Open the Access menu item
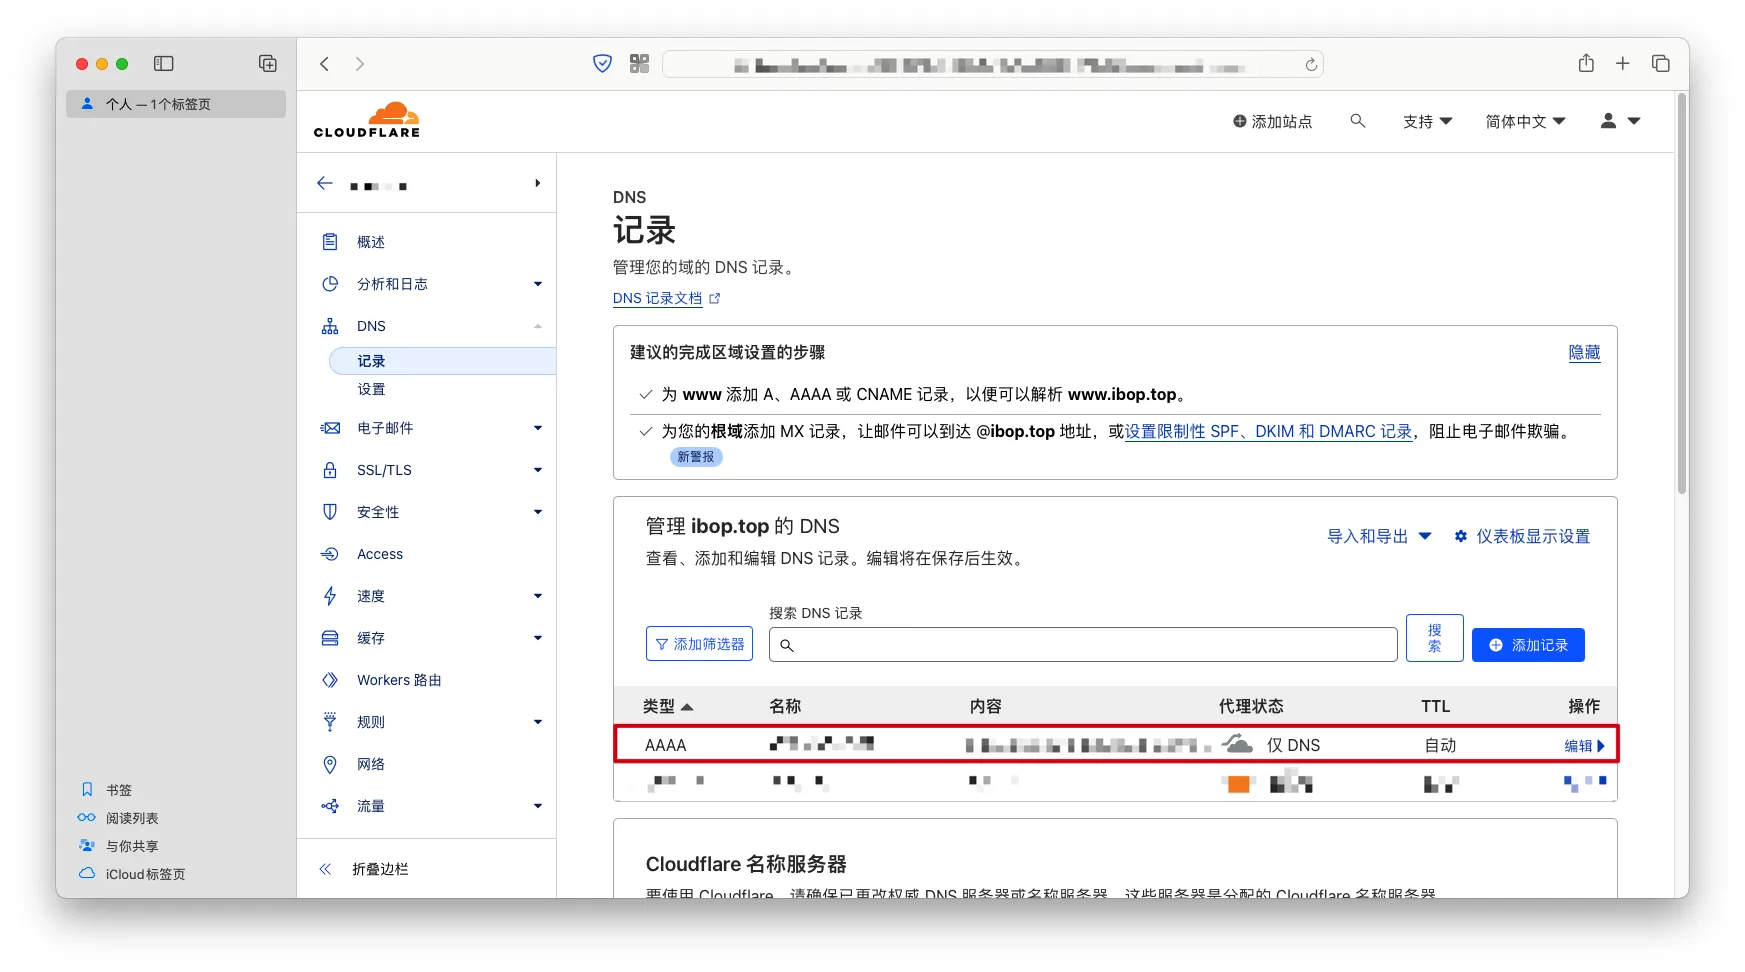Screen dimensions: 1745x972 [380, 554]
